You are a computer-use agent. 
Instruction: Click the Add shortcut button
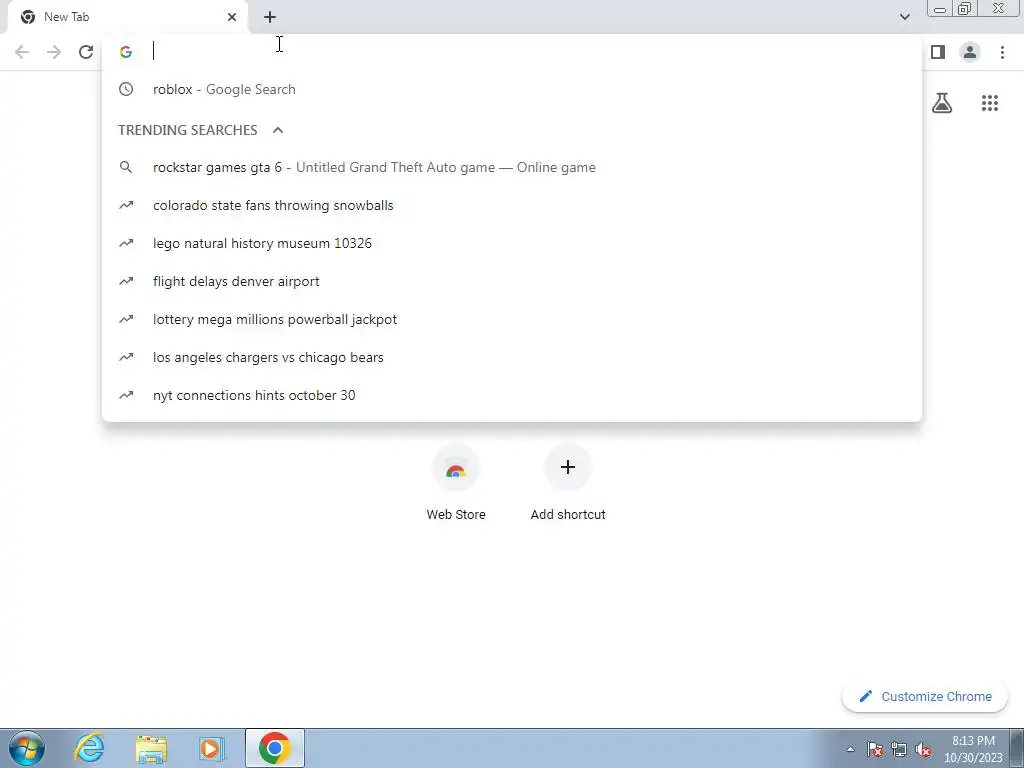point(568,483)
